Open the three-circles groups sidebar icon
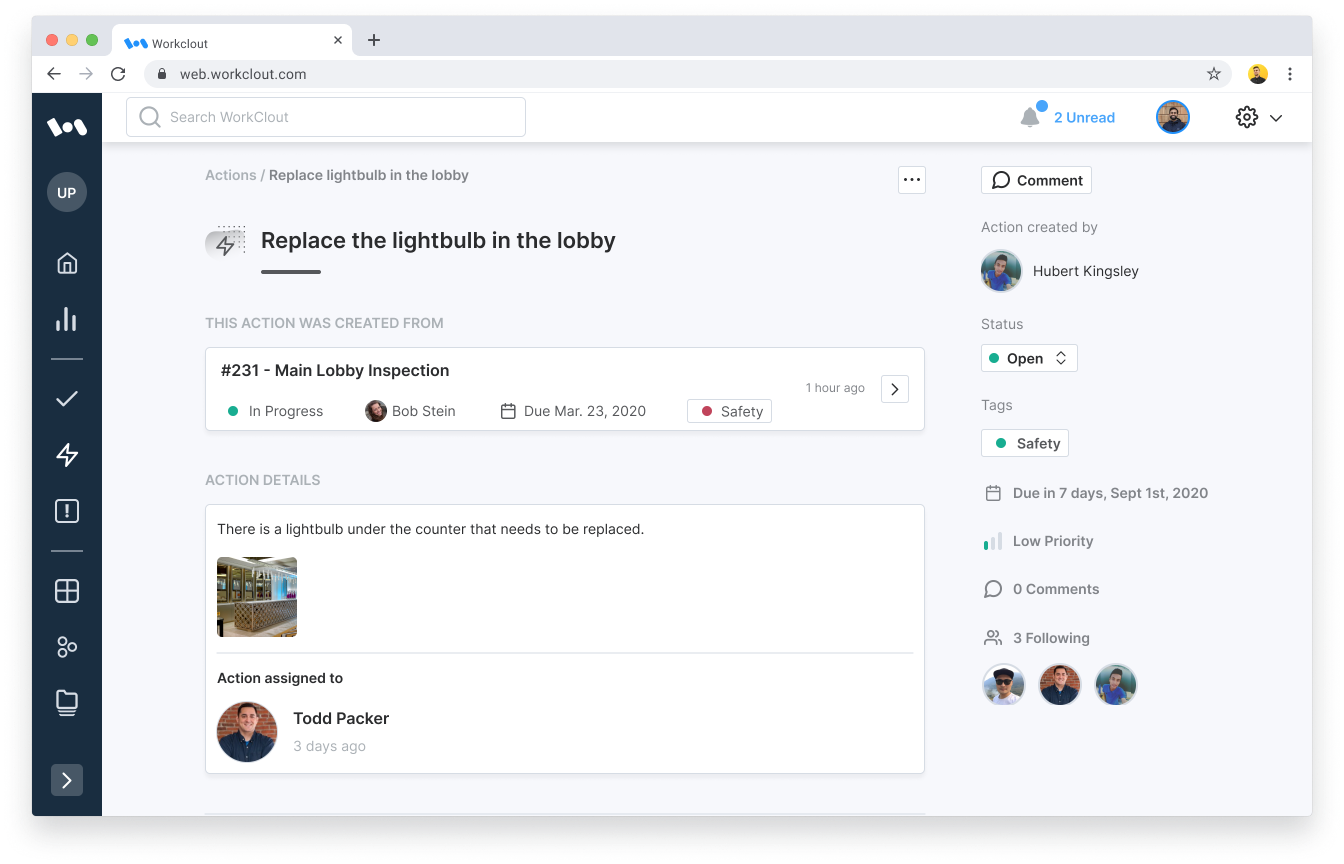Screen dimensions: 1344x864 point(67,647)
